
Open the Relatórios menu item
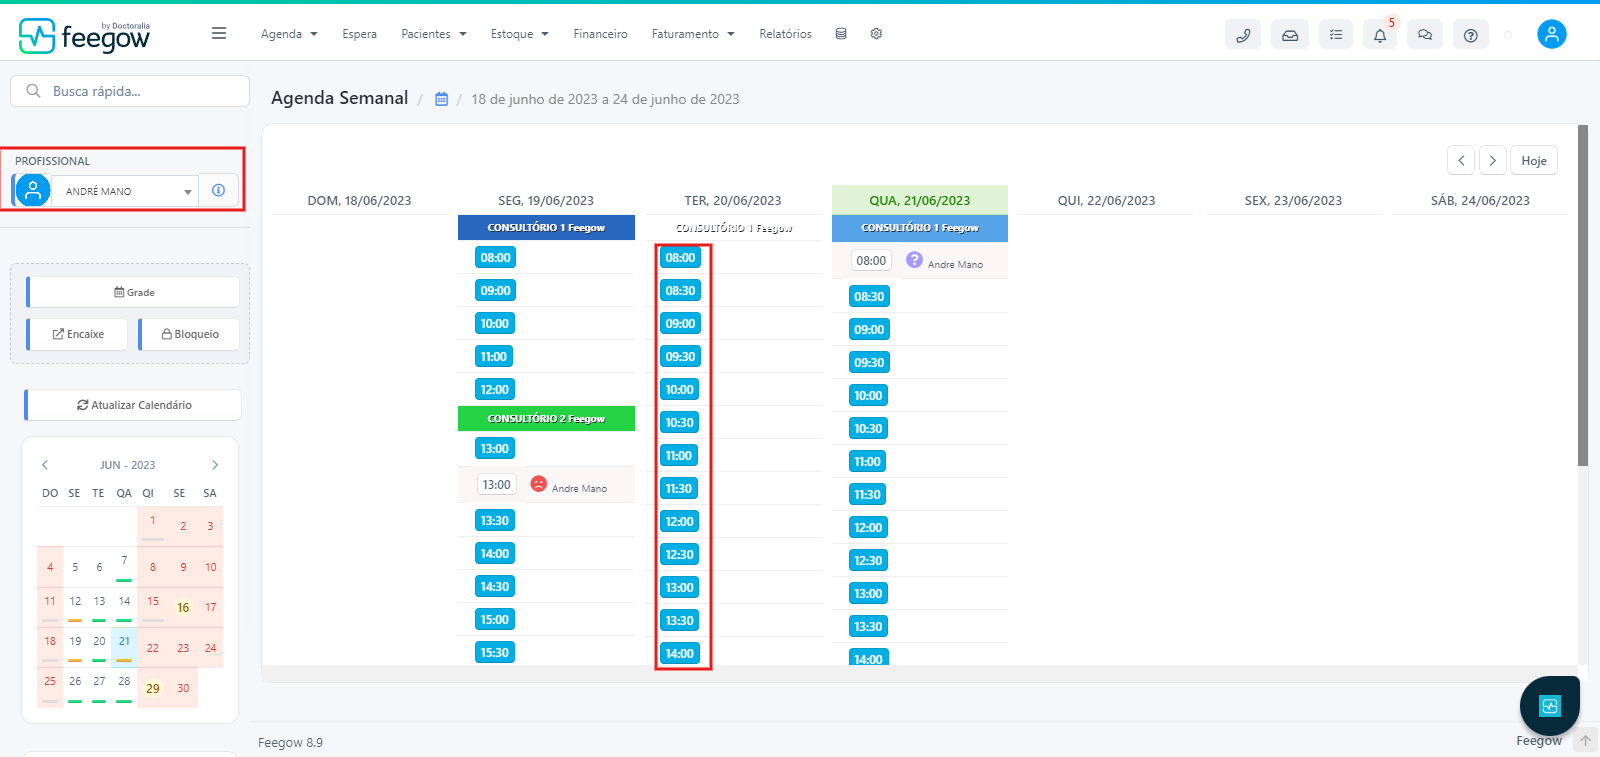coord(785,34)
